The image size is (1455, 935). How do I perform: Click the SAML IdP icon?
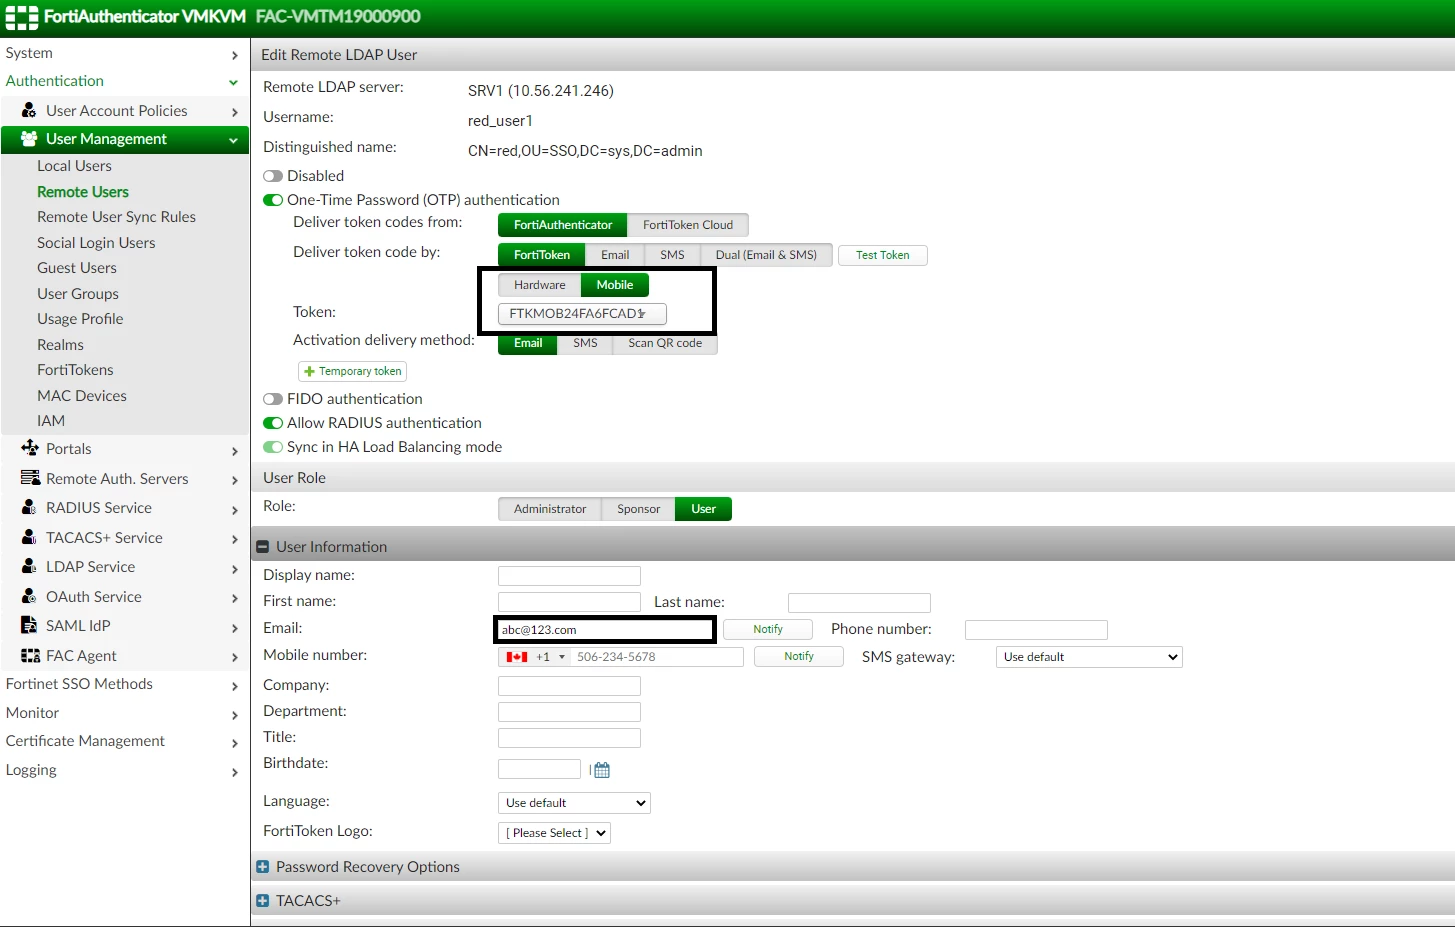[29, 625]
